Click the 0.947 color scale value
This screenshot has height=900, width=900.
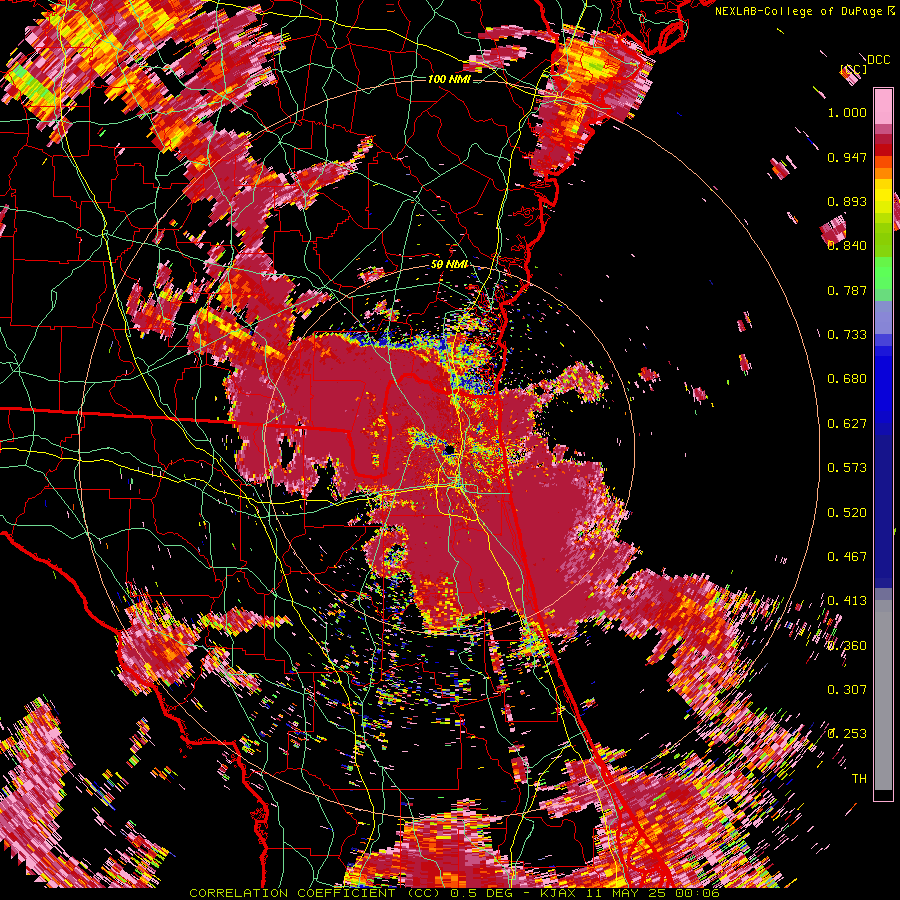[847, 157]
